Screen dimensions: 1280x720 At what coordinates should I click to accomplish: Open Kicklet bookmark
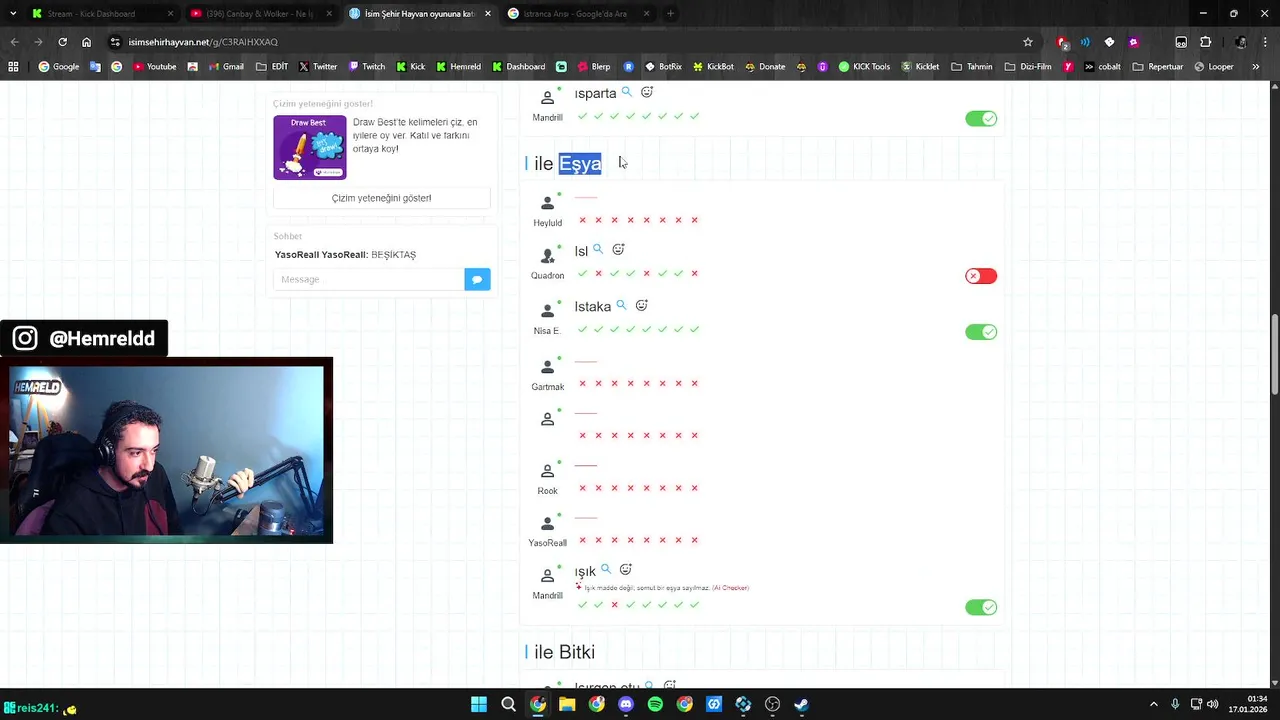920,67
